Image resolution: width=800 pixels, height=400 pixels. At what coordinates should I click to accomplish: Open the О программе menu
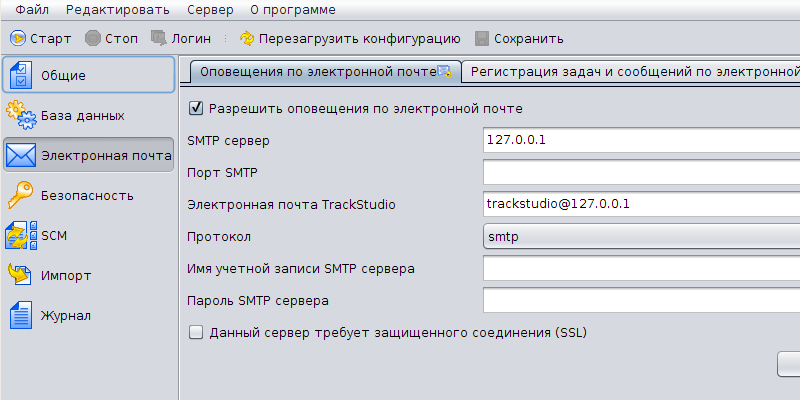293,10
